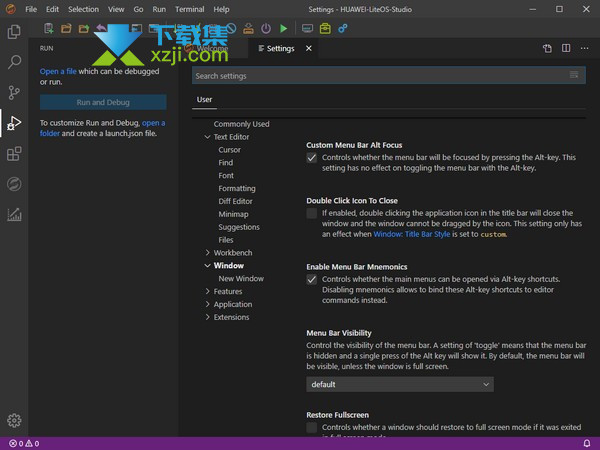This screenshot has height=450, width=600.
Task: Enable Double Click Icon To Close checkbox
Action: click(x=312, y=213)
